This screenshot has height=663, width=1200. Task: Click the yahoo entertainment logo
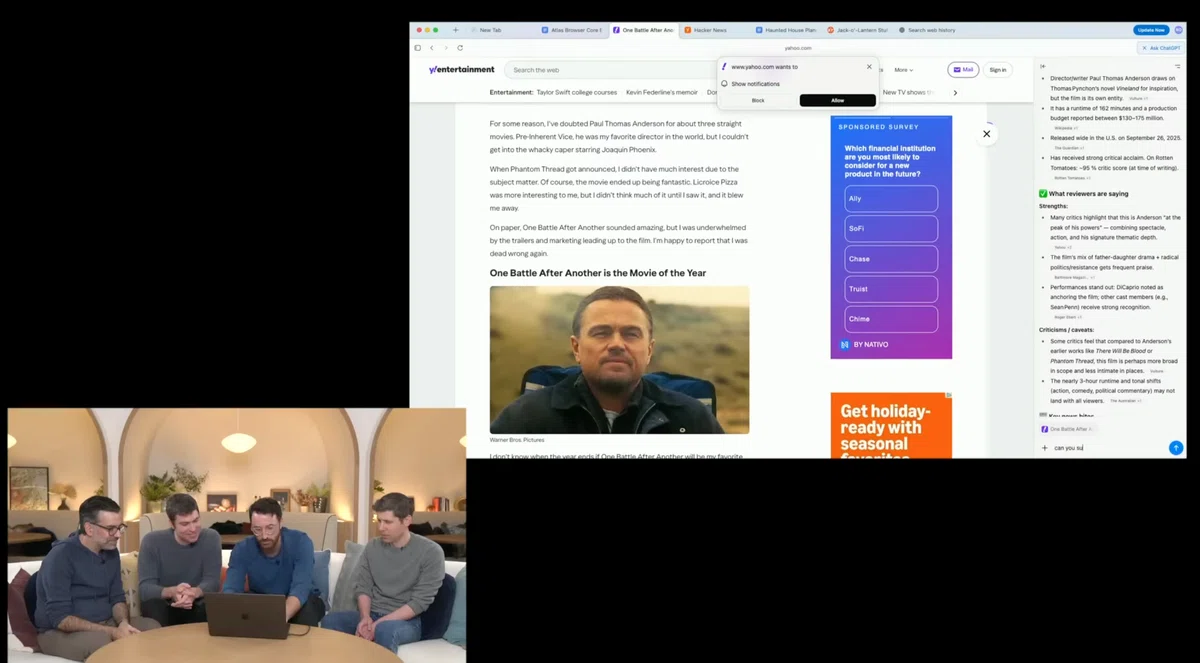(x=461, y=70)
